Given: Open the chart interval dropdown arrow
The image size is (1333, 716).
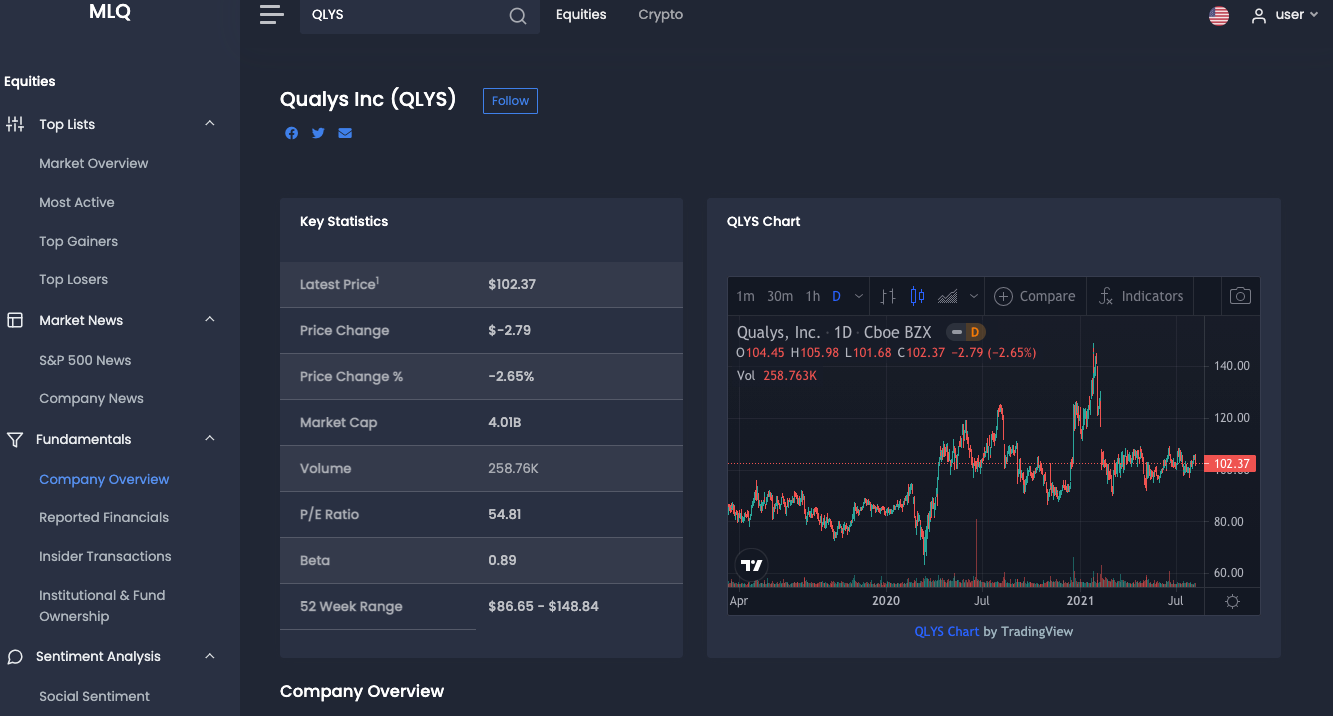Looking at the screenshot, I should point(859,297).
